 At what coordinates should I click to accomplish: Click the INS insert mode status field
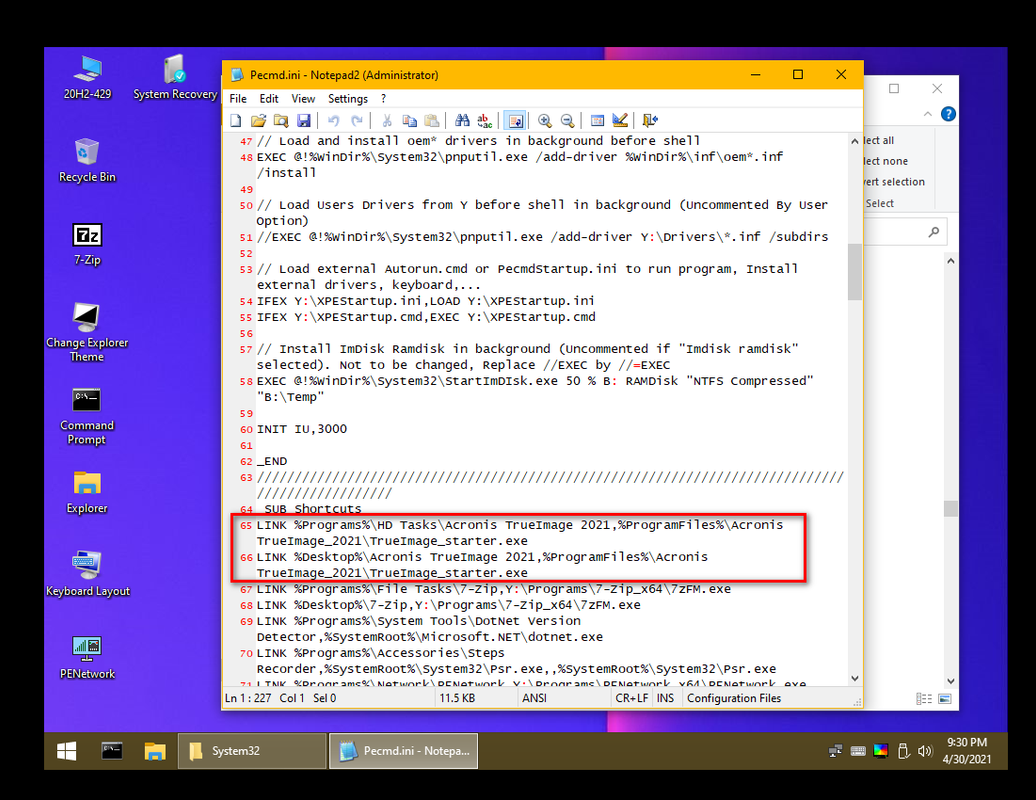tap(665, 698)
